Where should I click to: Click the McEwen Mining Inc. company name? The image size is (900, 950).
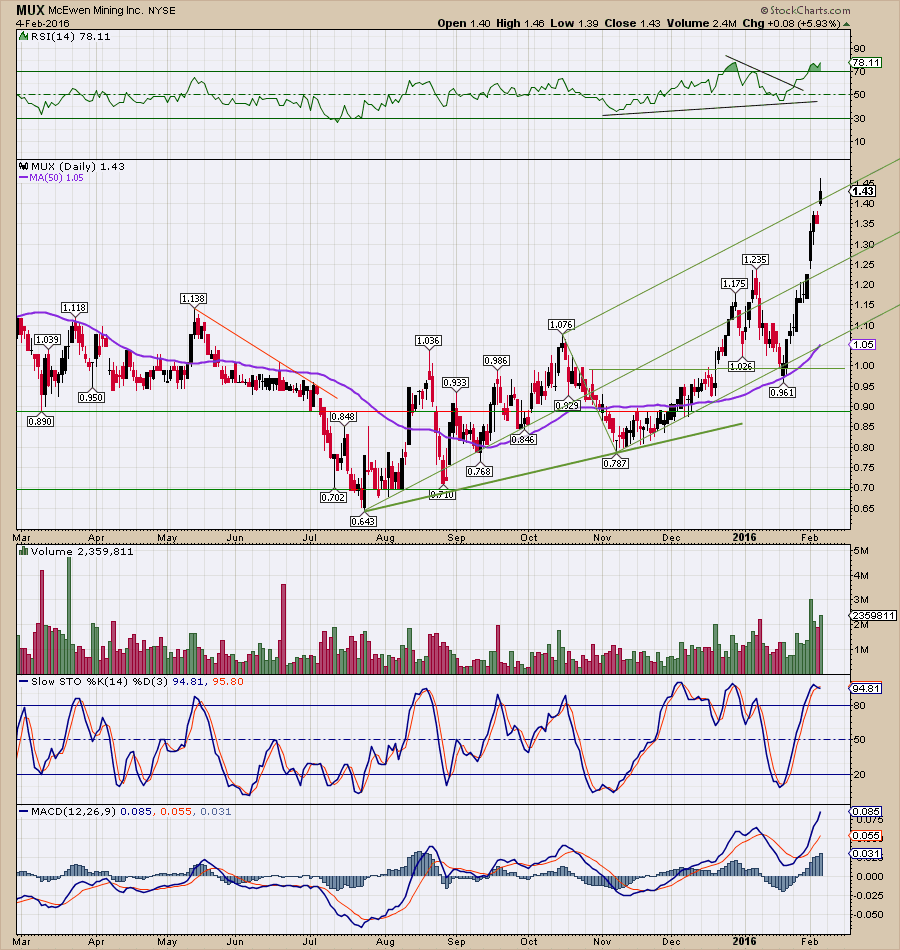(x=96, y=11)
